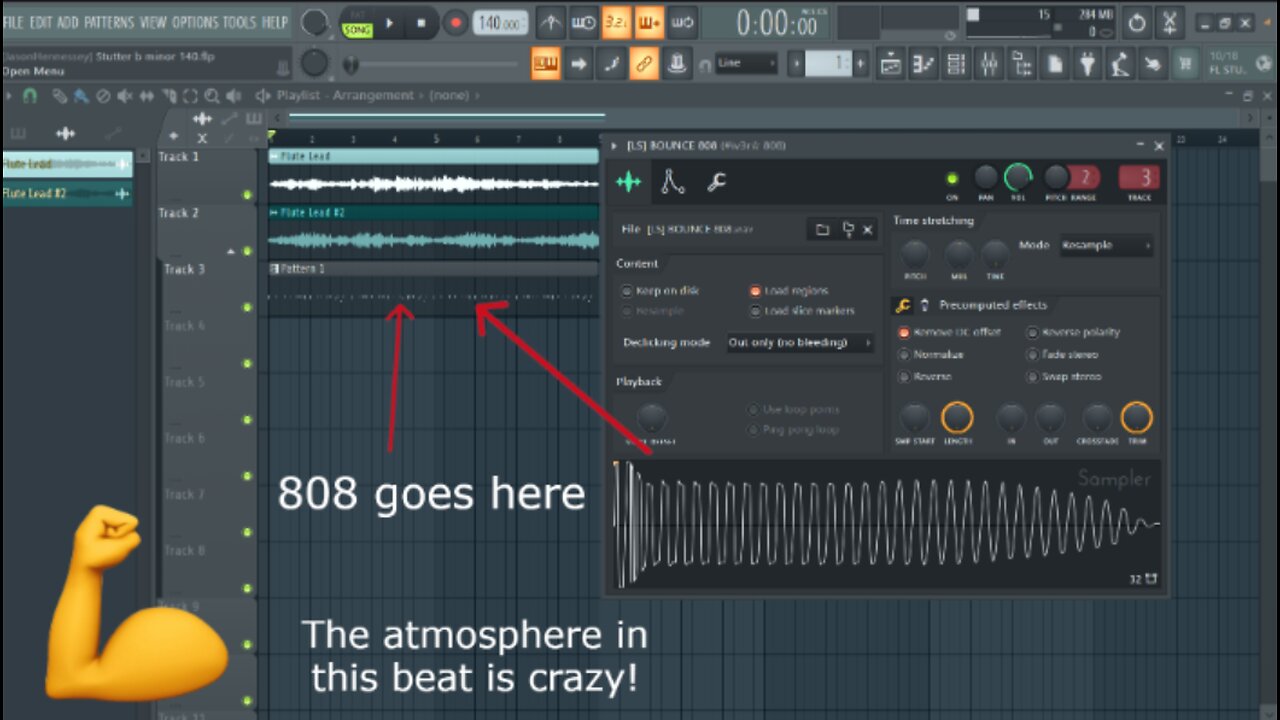The height and width of the screenshot is (720, 1280).
Task: Enable Reverse polarity option
Action: (x=1074, y=332)
